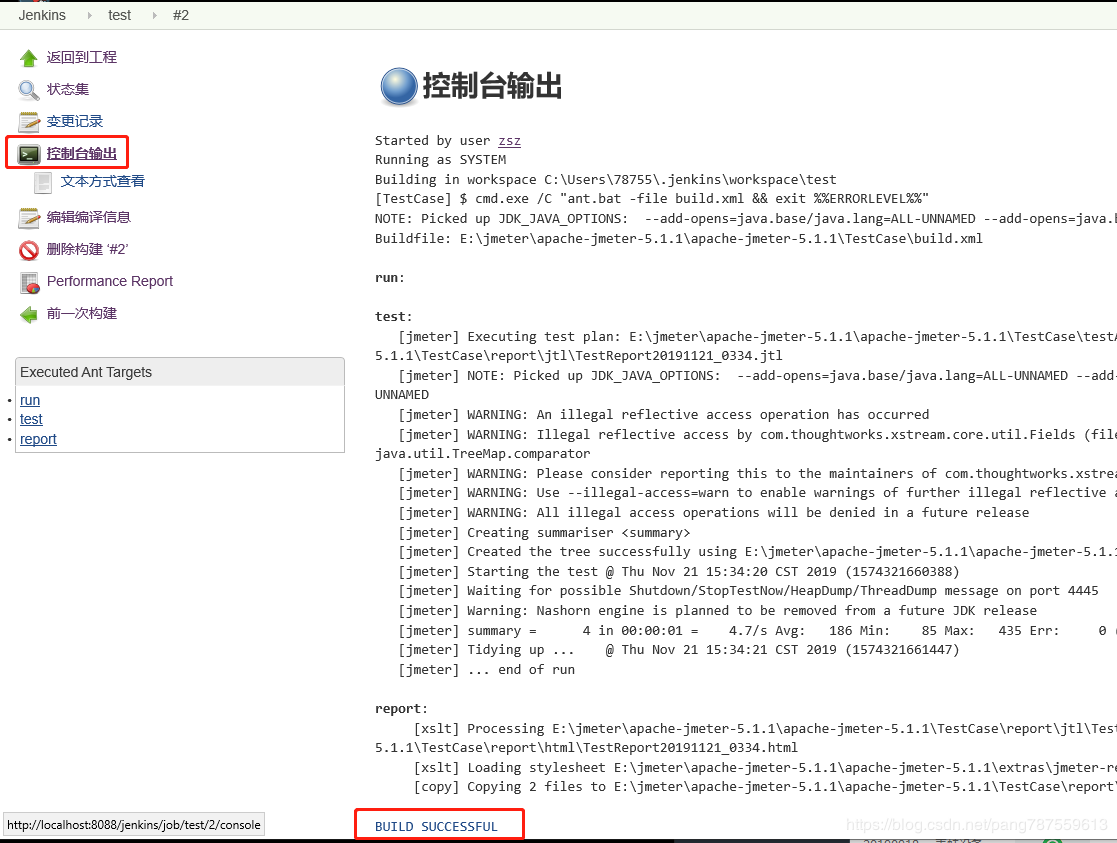Click the 'java.util.TreeMap.comparator' line

click(482, 453)
